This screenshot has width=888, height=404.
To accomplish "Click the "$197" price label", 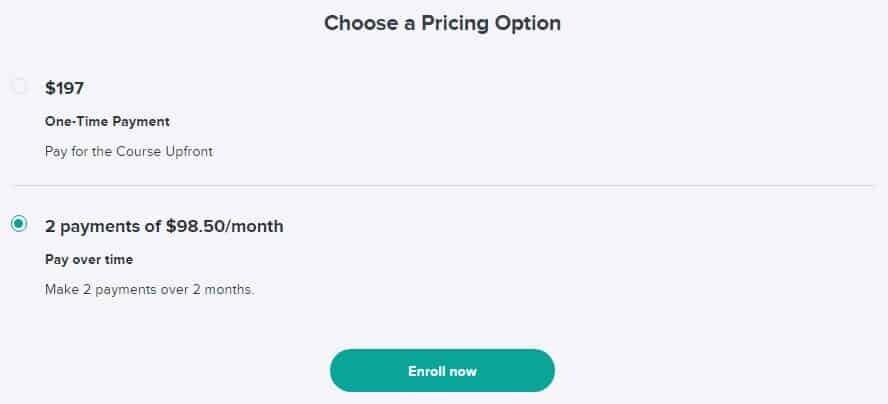I will click(x=64, y=88).
